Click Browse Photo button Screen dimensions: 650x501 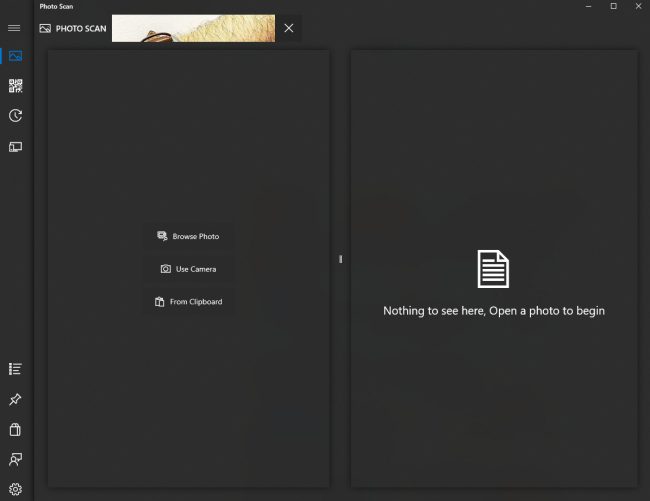click(x=188, y=236)
